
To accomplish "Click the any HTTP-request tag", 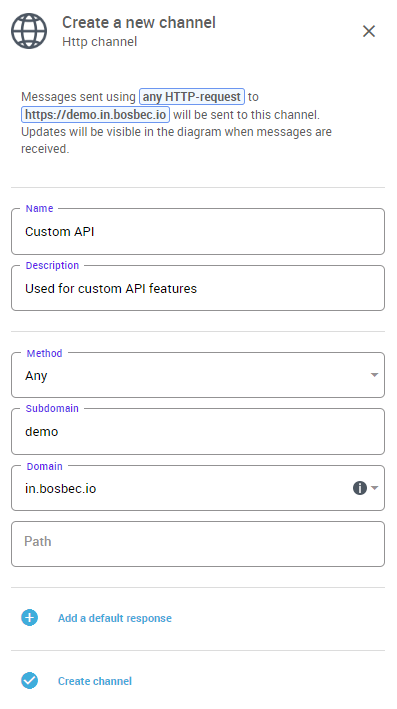I will pyautogui.click(x=192, y=97).
